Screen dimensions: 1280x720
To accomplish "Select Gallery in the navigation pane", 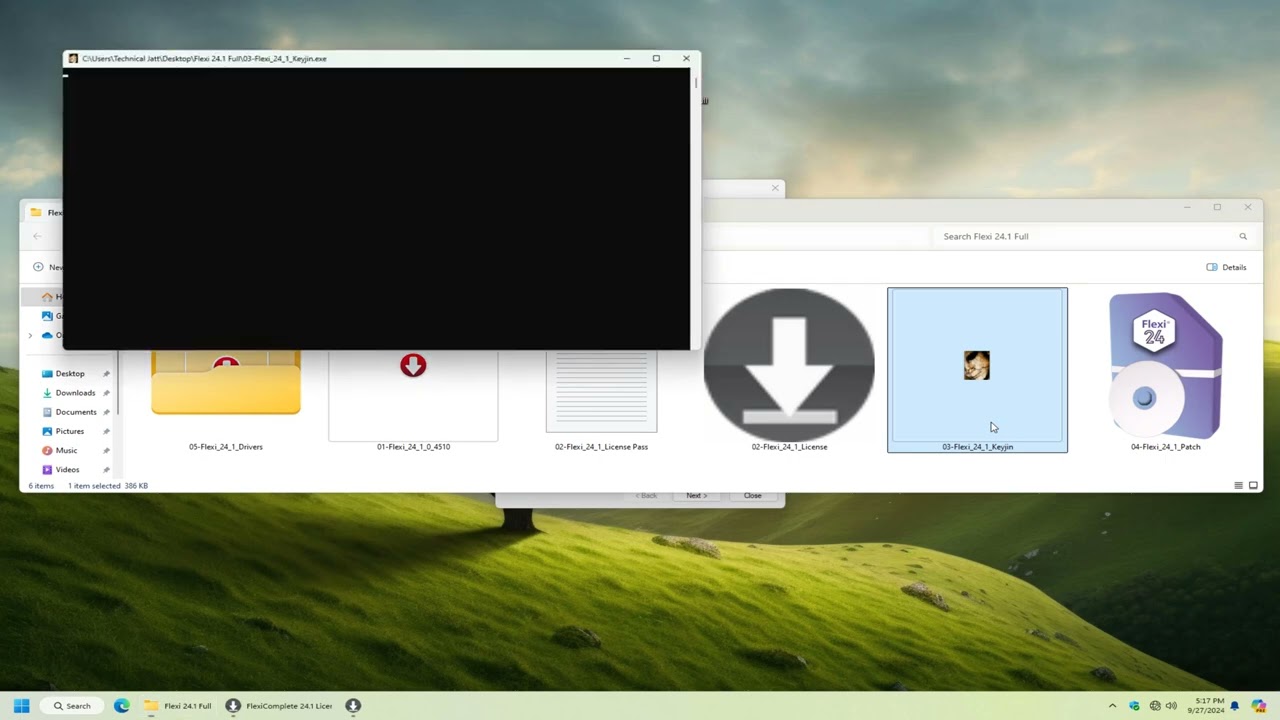I will coord(52,316).
